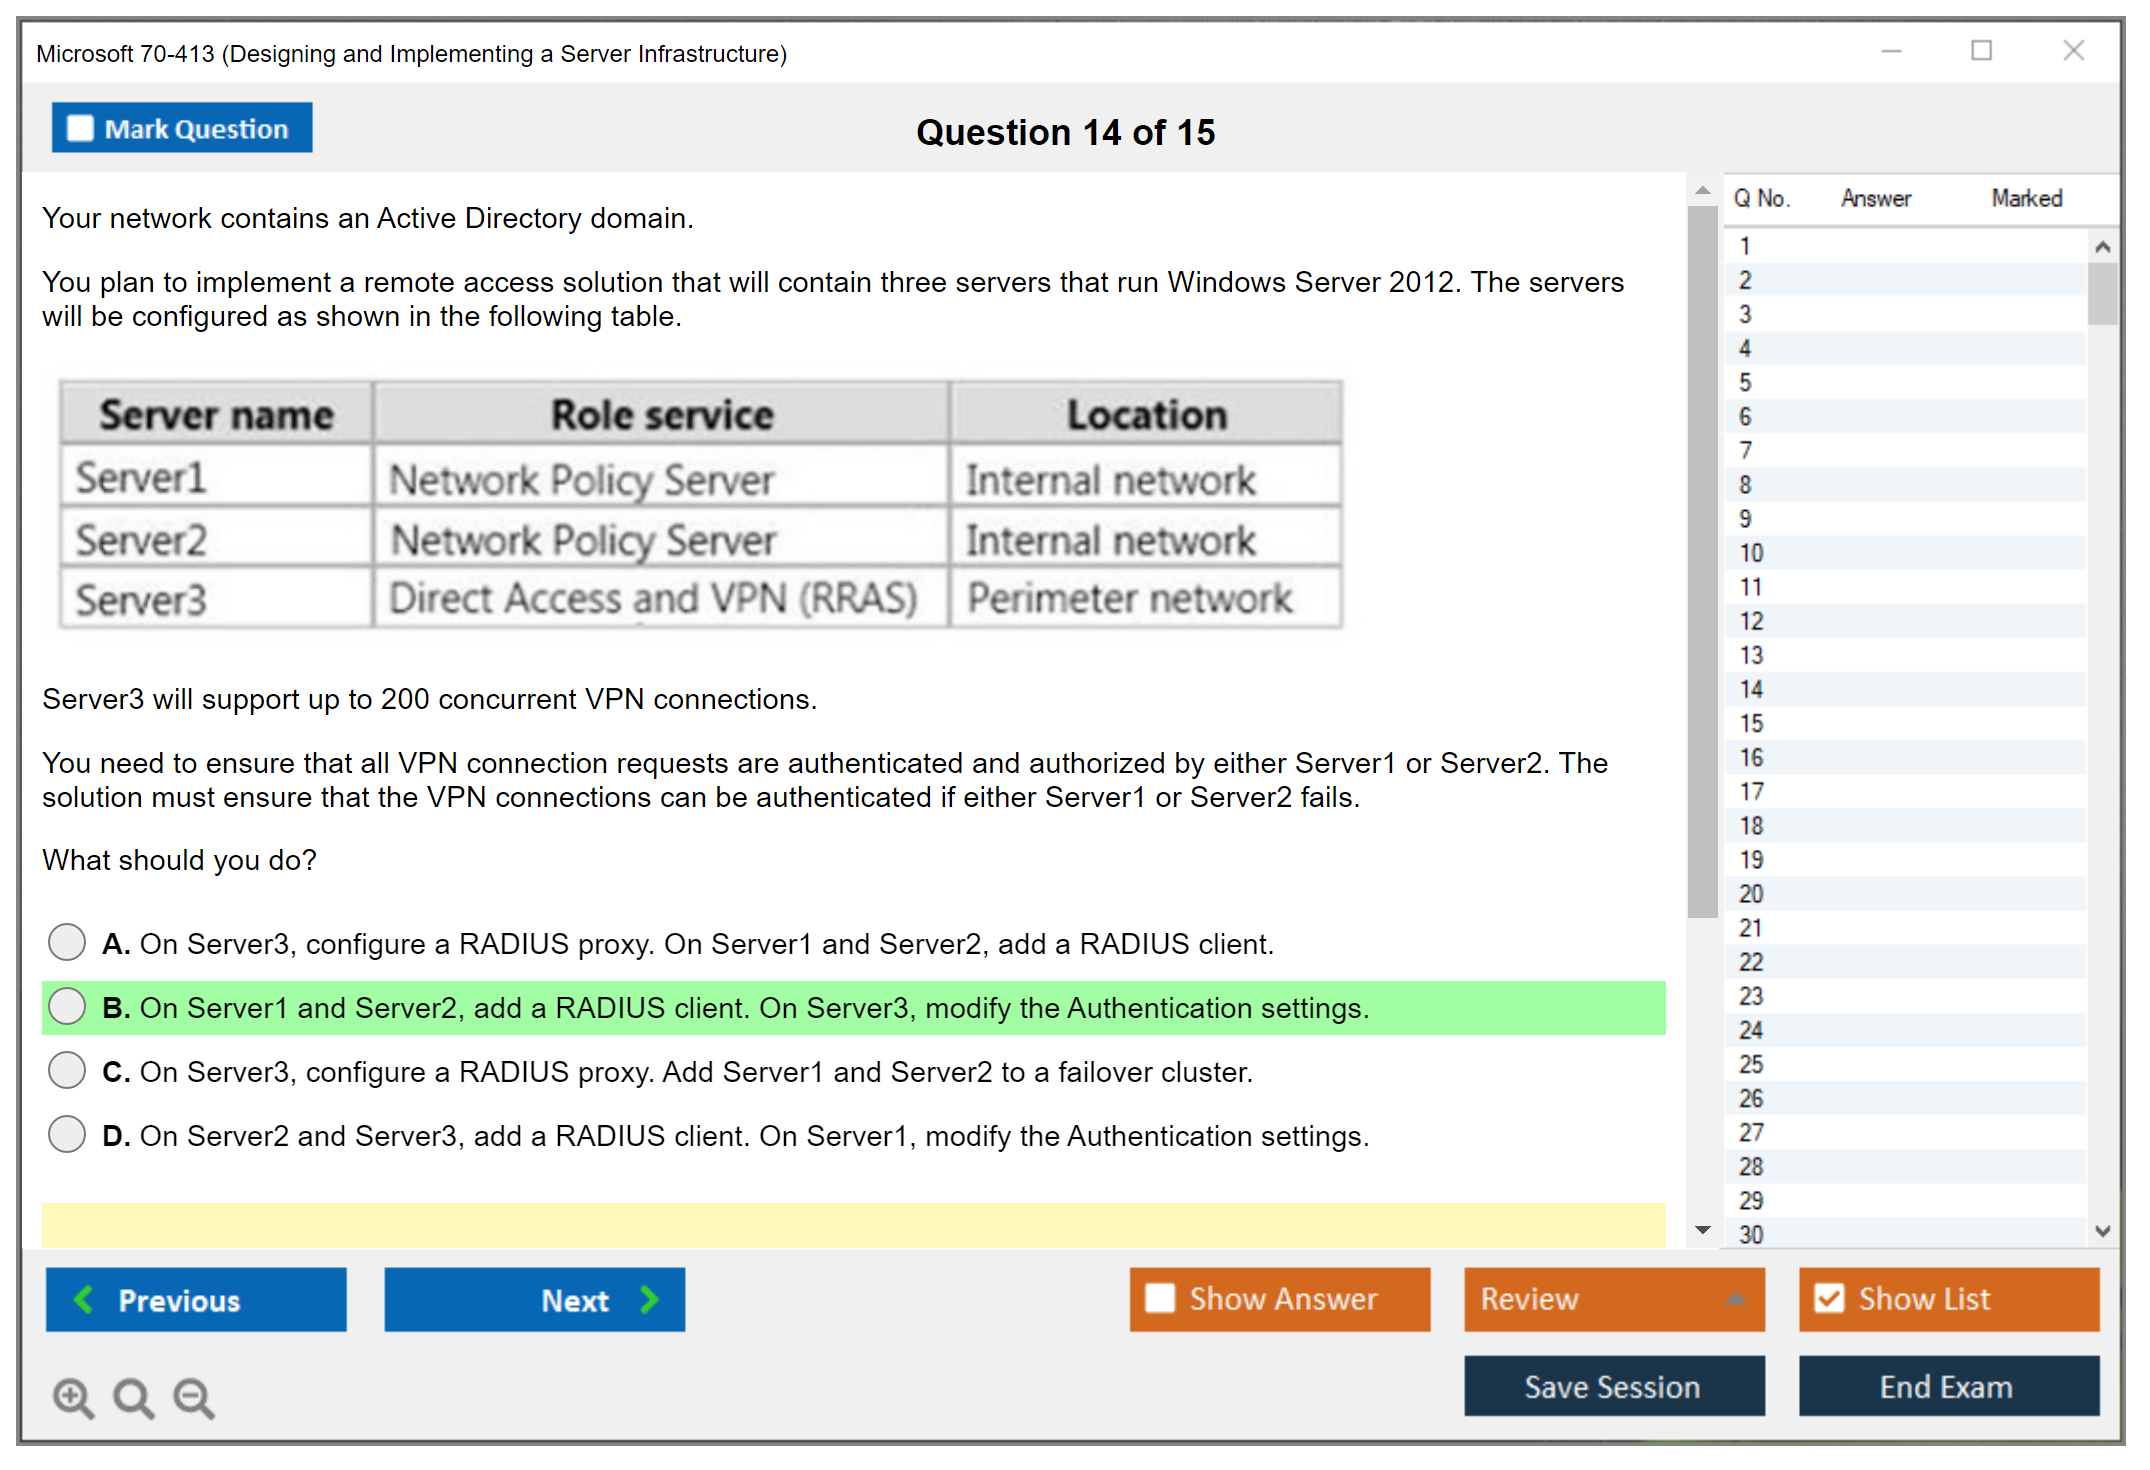Select answer A radio button
2150x1470 pixels.
click(66, 942)
